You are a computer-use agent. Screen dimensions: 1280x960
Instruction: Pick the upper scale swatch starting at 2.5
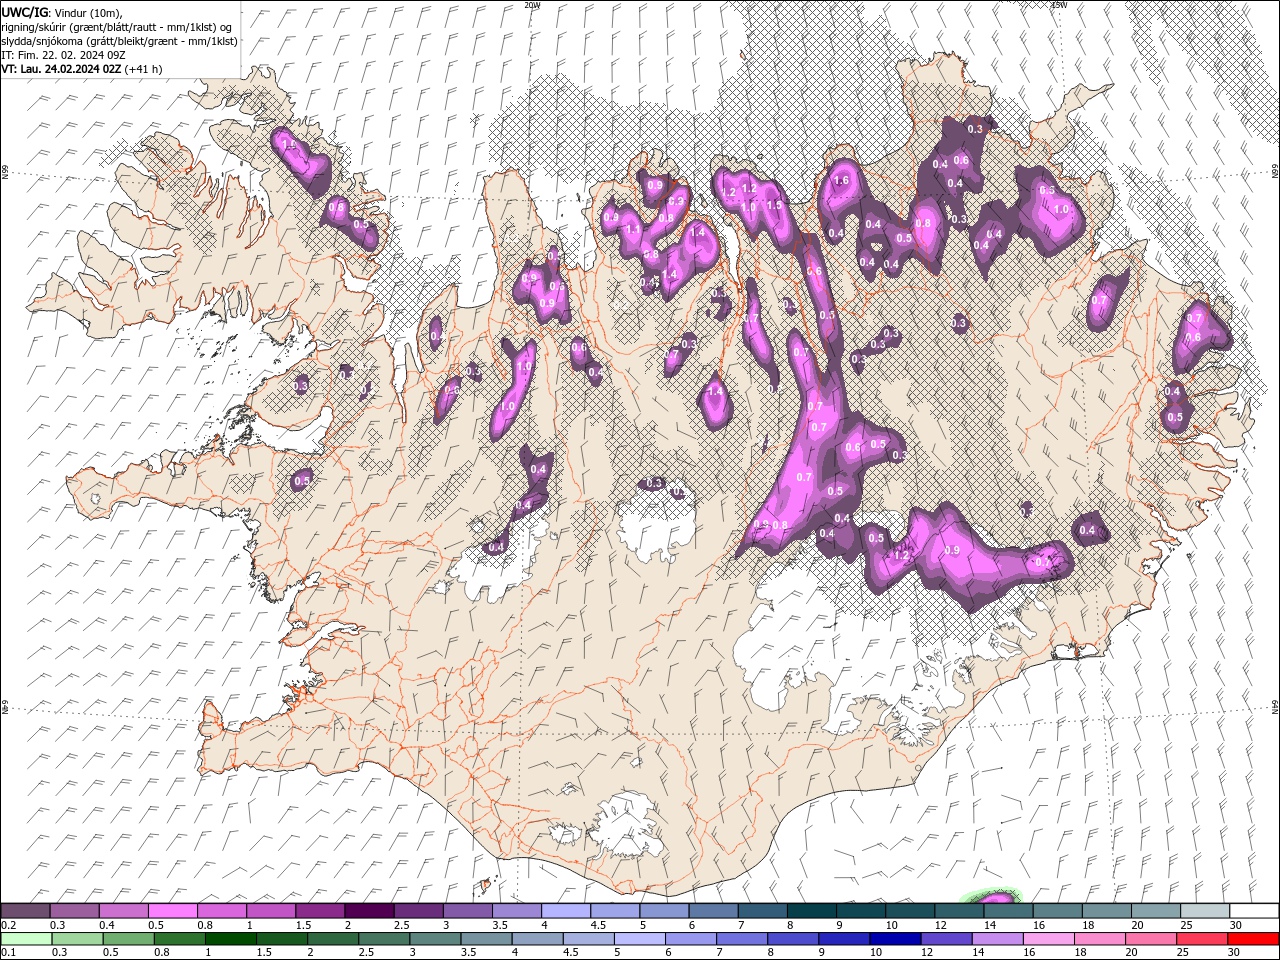point(418,911)
